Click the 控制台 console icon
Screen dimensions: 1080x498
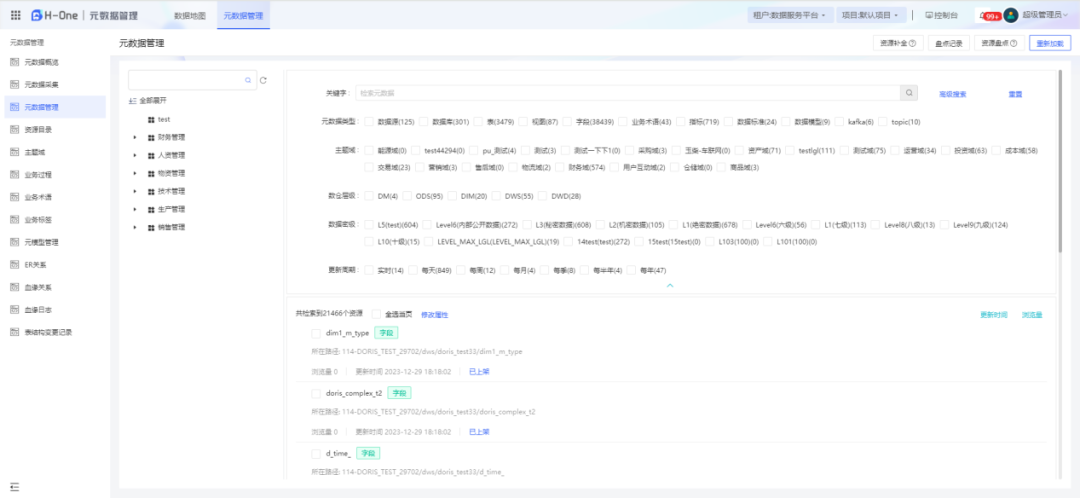(x=929, y=15)
